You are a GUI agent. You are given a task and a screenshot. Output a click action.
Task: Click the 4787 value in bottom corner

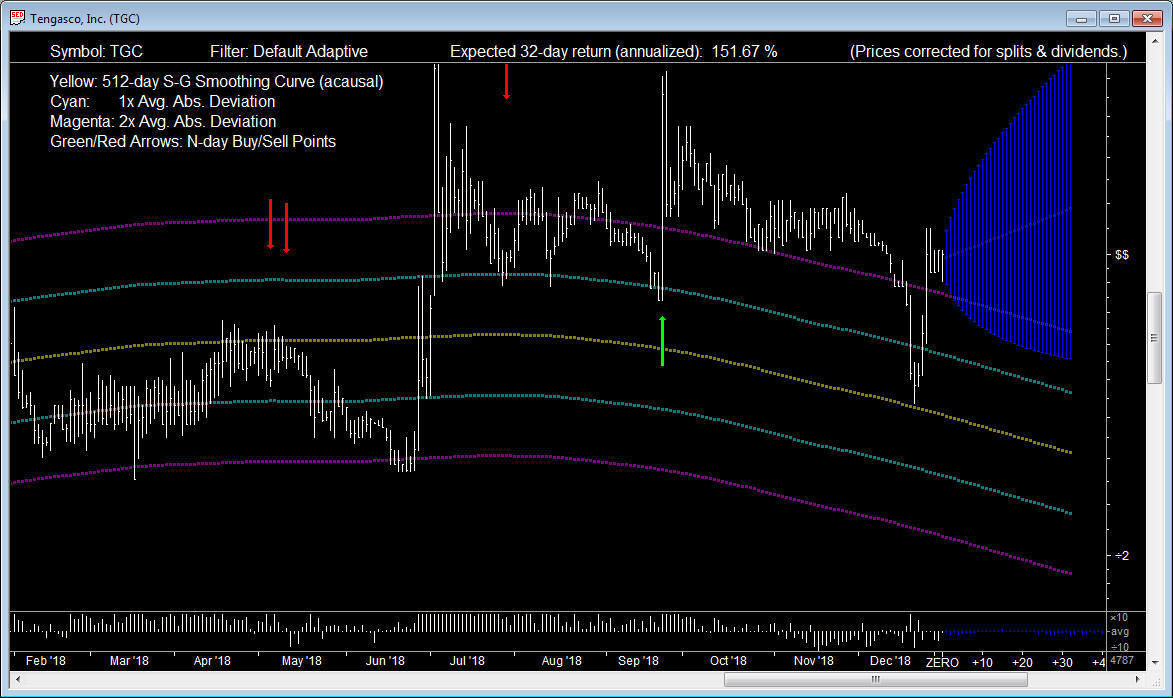[1122, 661]
